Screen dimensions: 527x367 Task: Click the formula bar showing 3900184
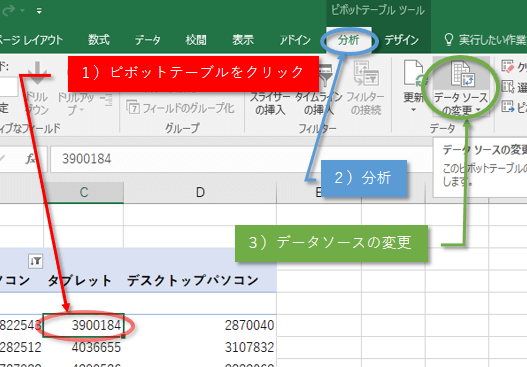pos(241,159)
